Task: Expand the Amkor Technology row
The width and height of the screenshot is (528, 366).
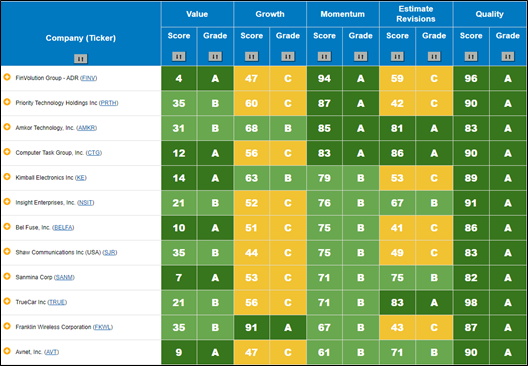Action: [x=7, y=127]
